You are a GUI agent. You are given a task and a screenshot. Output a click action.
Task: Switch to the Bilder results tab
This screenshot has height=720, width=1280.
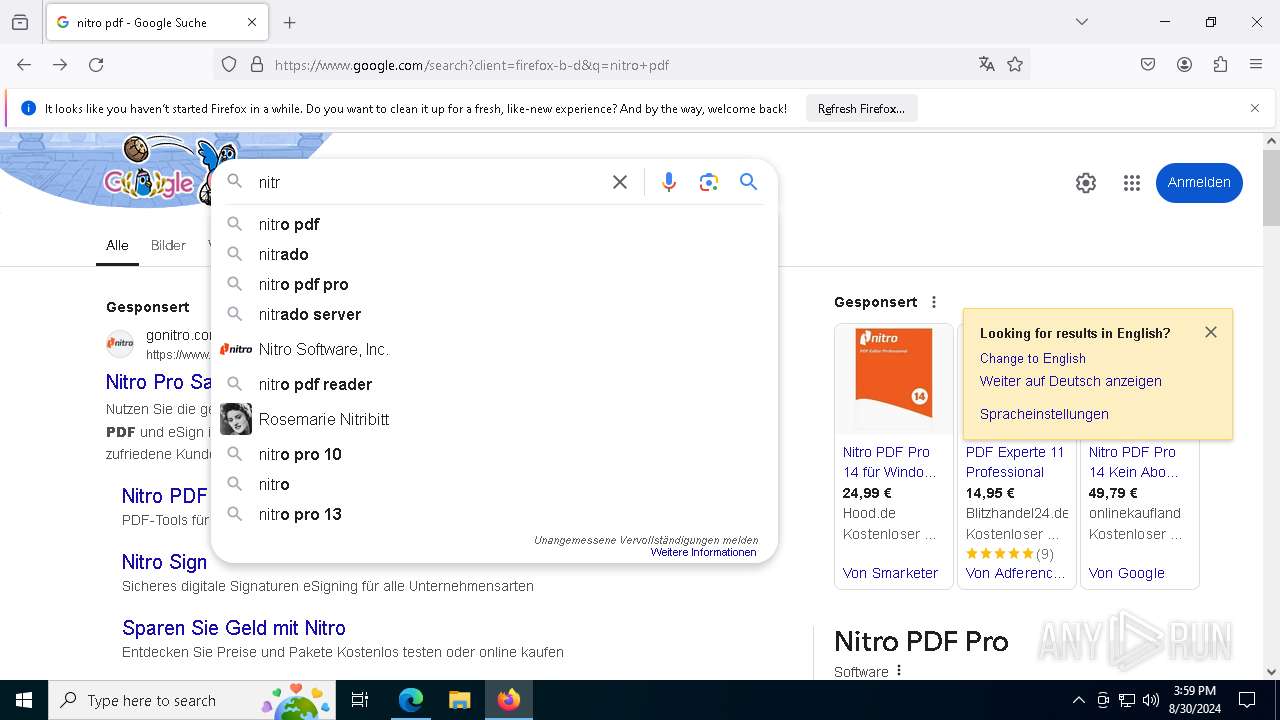tap(168, 246)
